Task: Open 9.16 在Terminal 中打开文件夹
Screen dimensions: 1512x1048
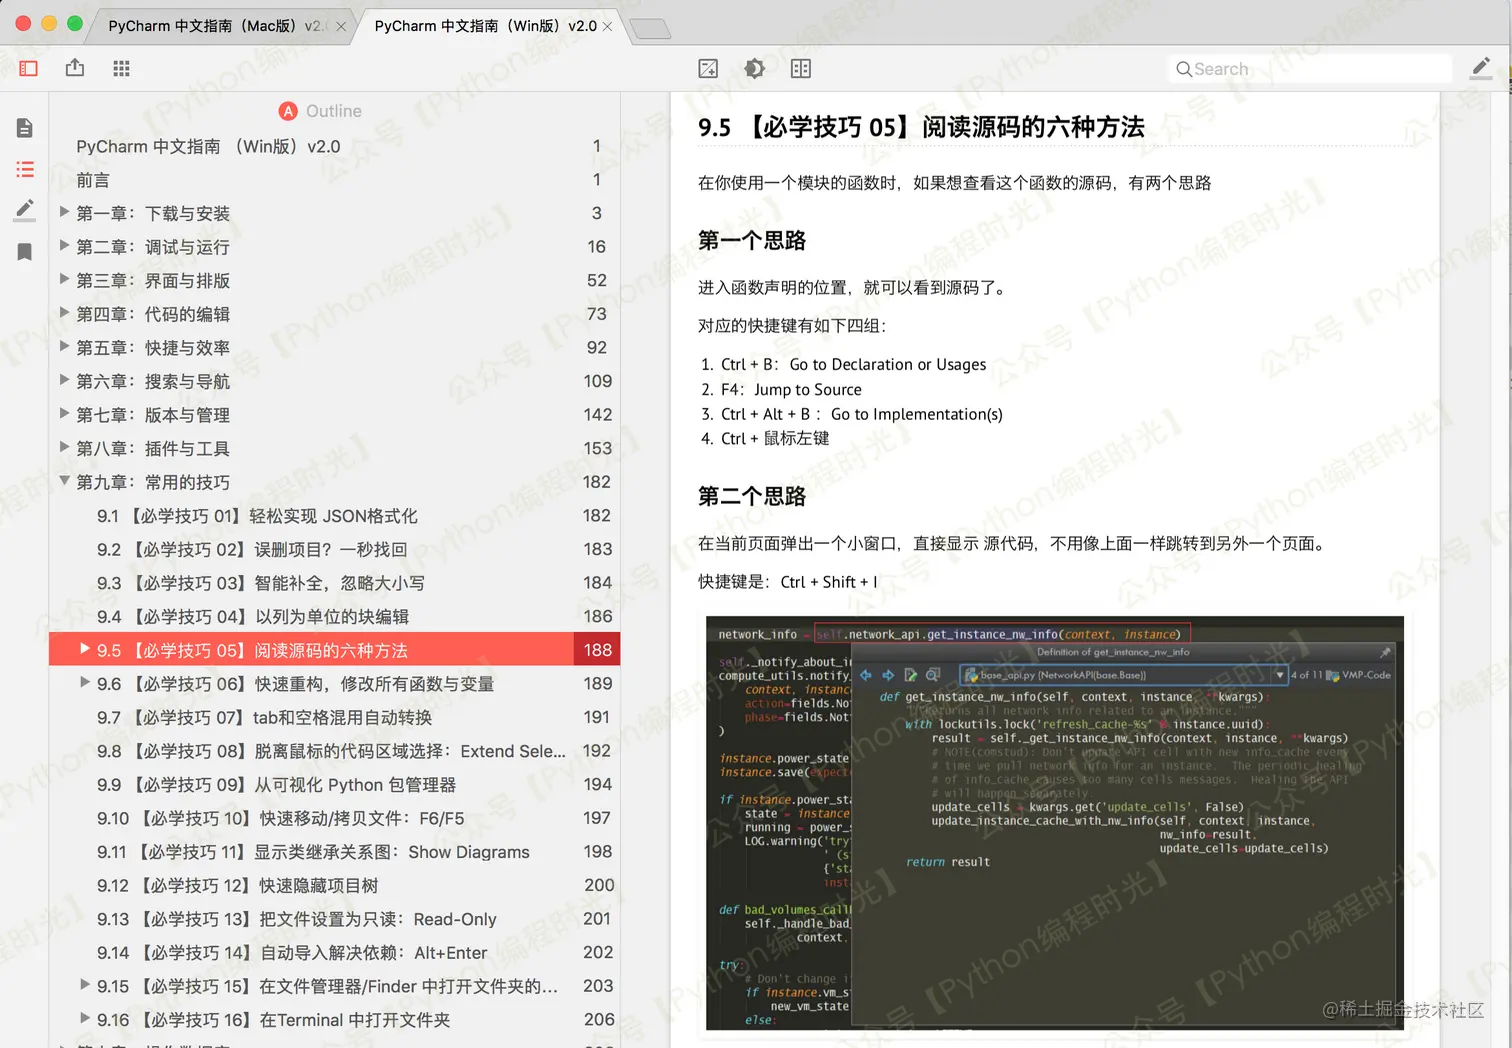Action: coord(335,1020)
